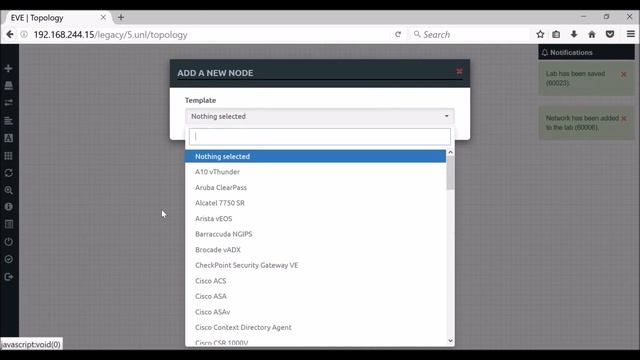Click the Add object plus icon in sidebar
Image resolution: width=640 pixels, height=360 pixels.
[8, 68]
